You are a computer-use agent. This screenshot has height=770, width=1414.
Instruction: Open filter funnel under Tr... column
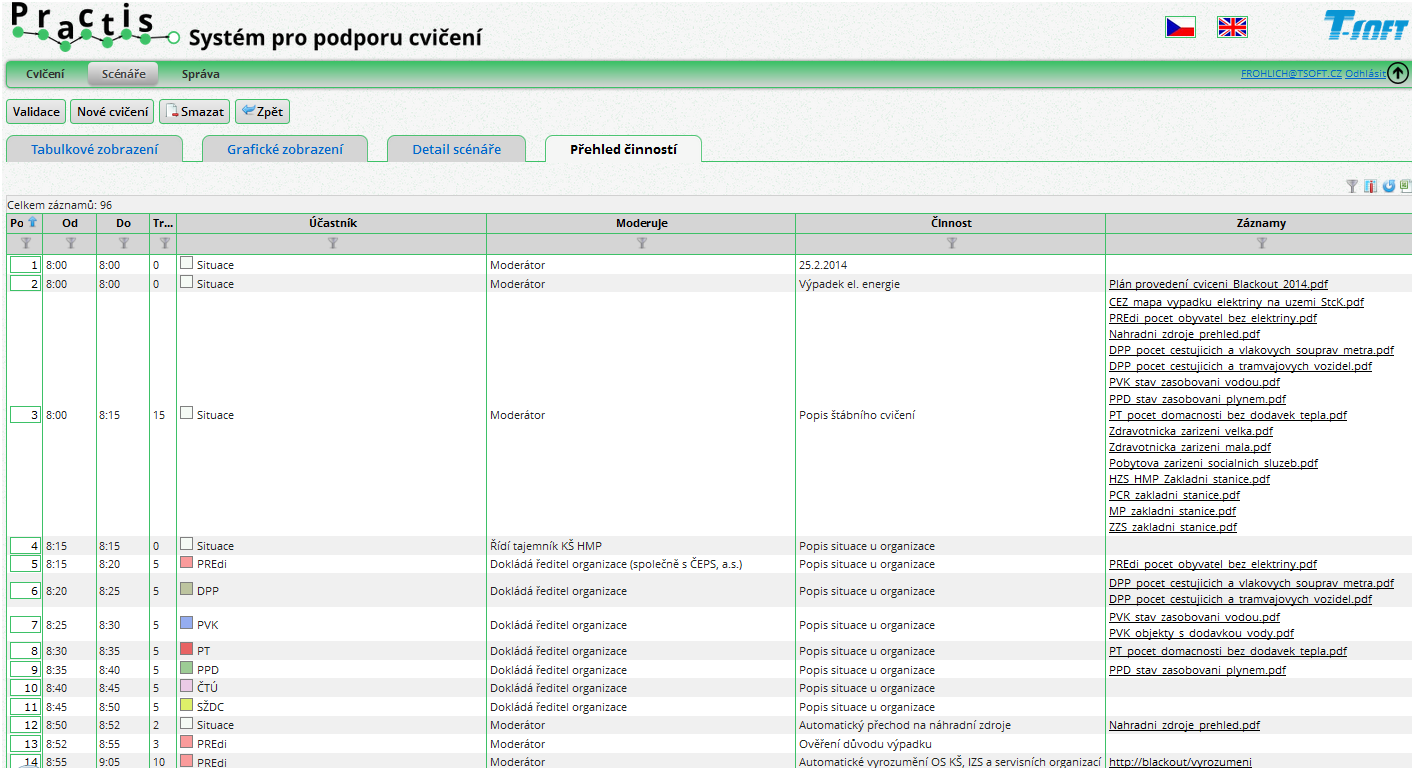pyautogui.click(x=163, y=243)
